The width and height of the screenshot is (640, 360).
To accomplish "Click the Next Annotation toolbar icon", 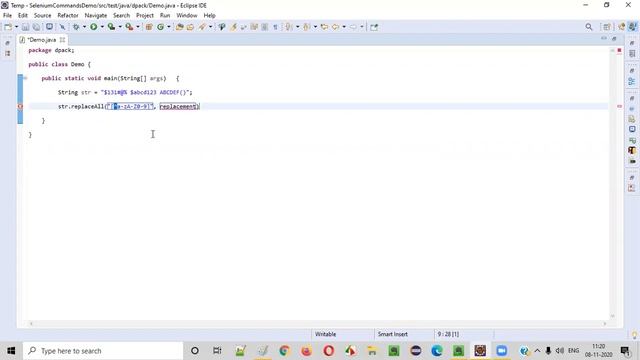I will click(x=289, y=27).
